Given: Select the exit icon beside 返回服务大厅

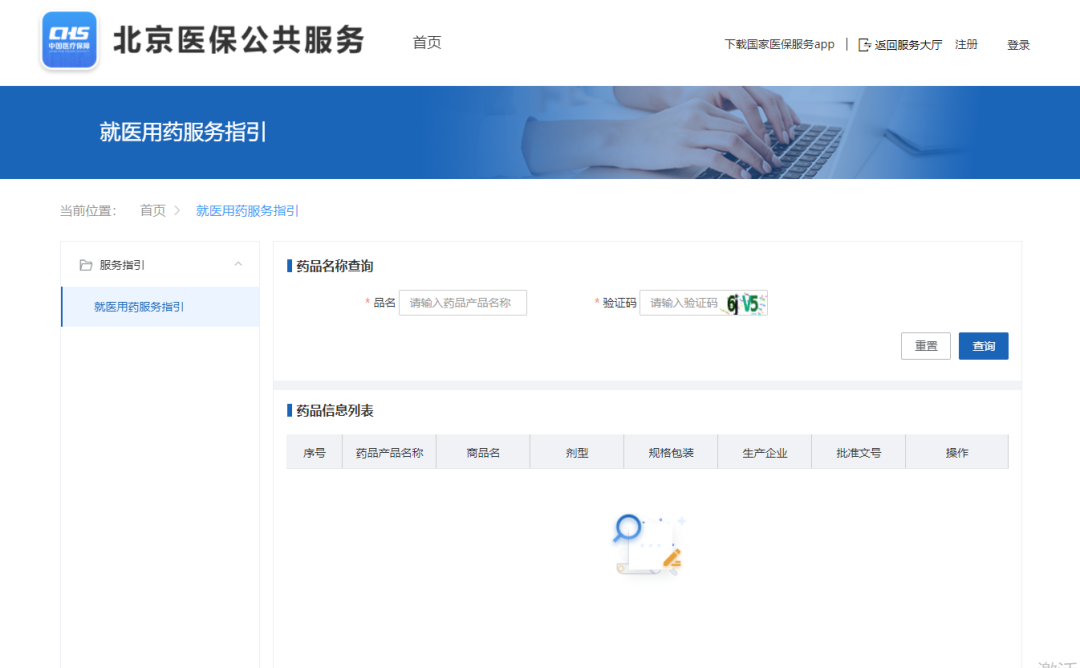Looking at the screenshot, I should [862, 44].
